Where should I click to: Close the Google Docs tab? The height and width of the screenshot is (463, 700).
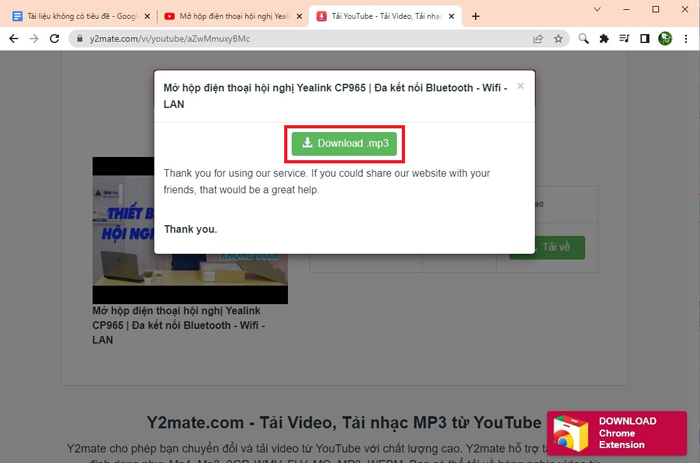(147, 17)
